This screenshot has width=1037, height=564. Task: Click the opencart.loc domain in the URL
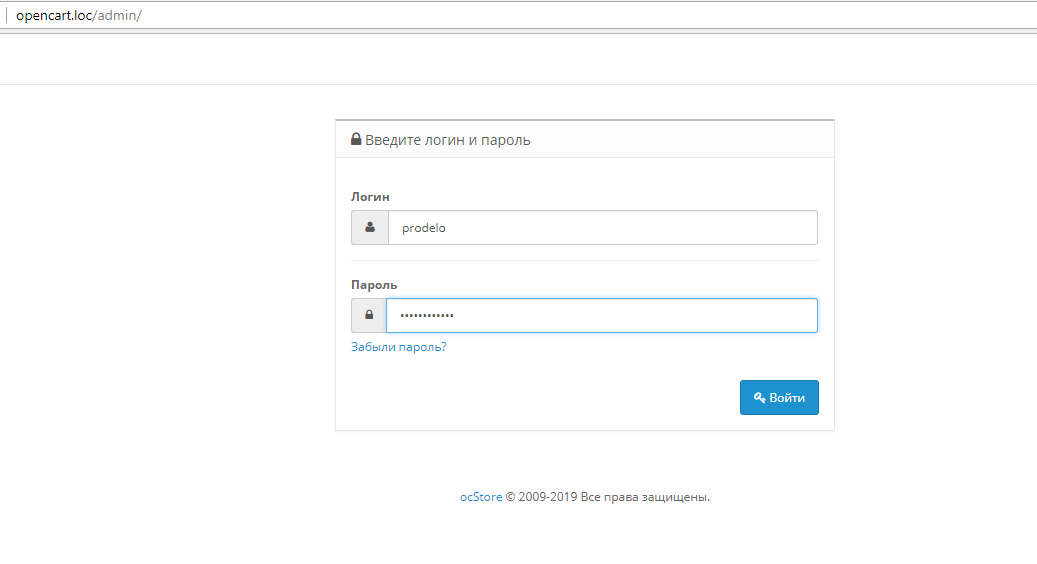coord(54,16)
